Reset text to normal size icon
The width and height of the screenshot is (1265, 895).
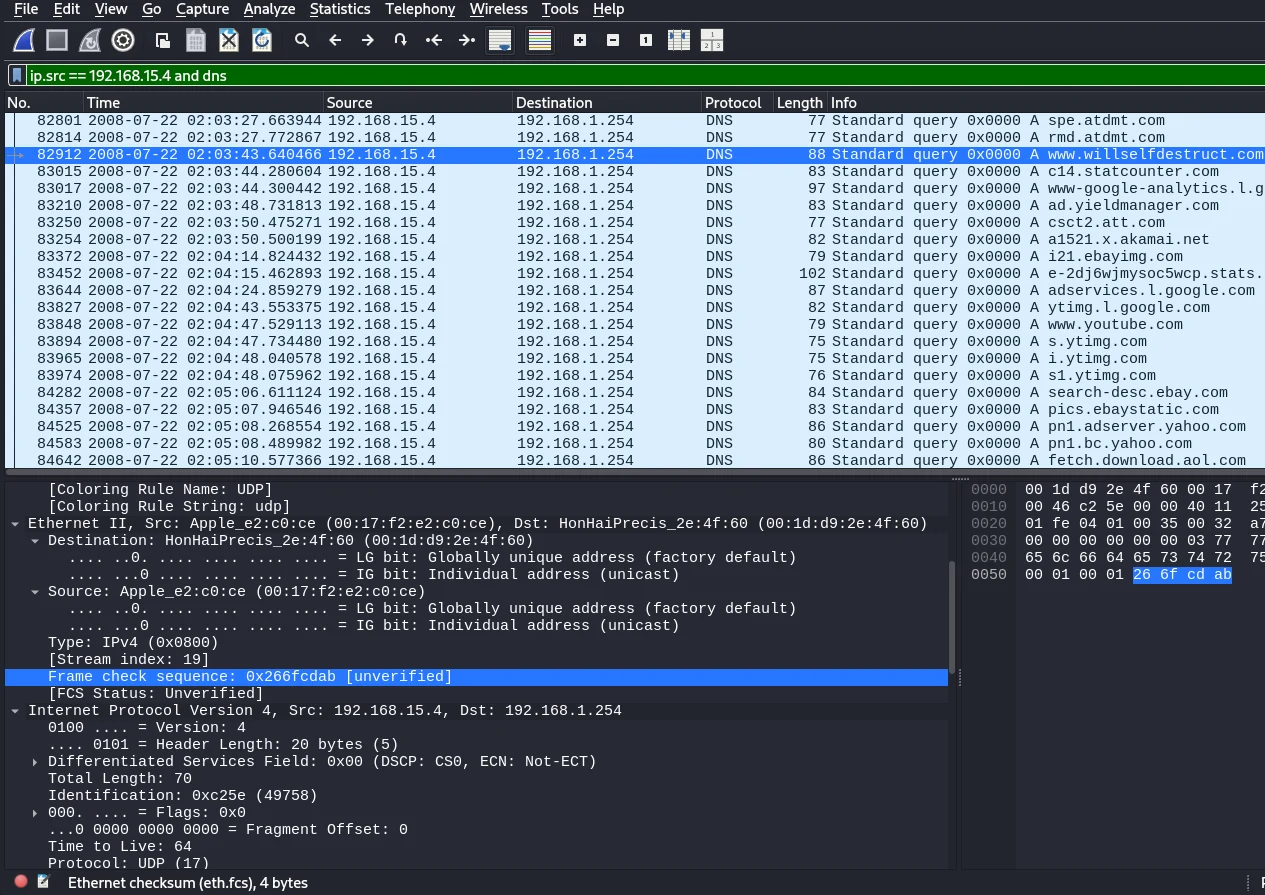tap(646, 40)
